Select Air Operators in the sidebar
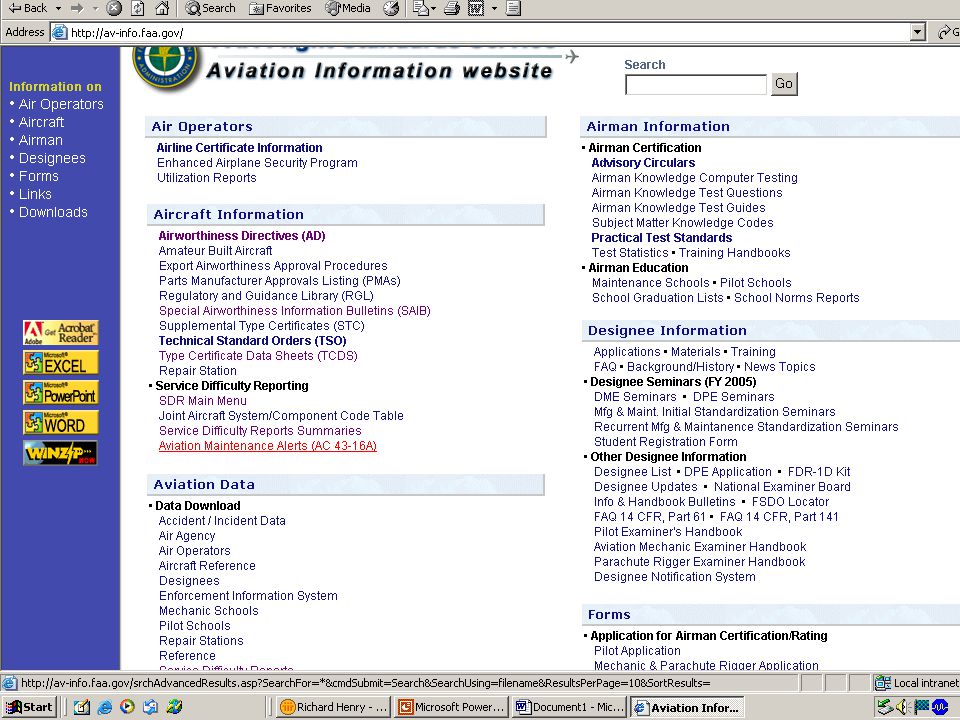 click(61, 104)
